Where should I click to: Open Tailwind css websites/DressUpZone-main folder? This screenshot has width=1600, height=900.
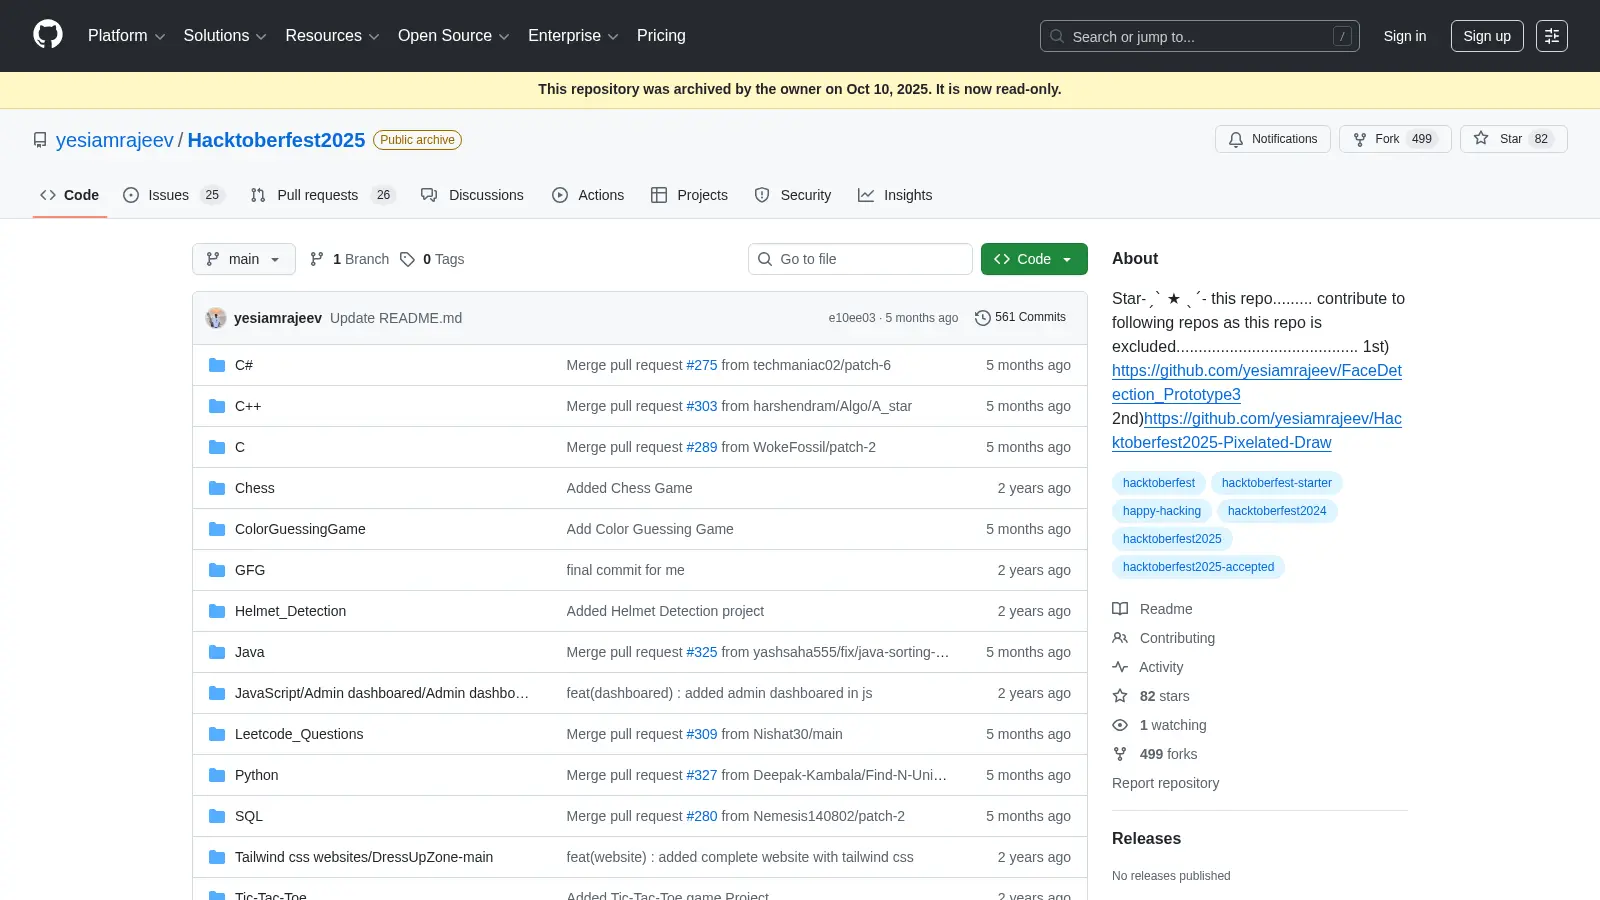coord(364,857)
